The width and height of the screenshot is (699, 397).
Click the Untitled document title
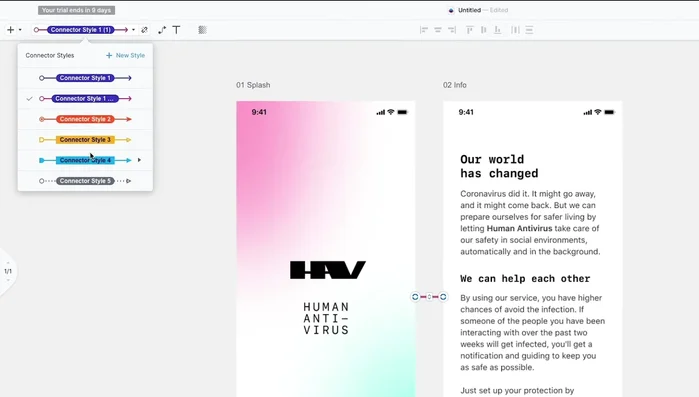469,10
